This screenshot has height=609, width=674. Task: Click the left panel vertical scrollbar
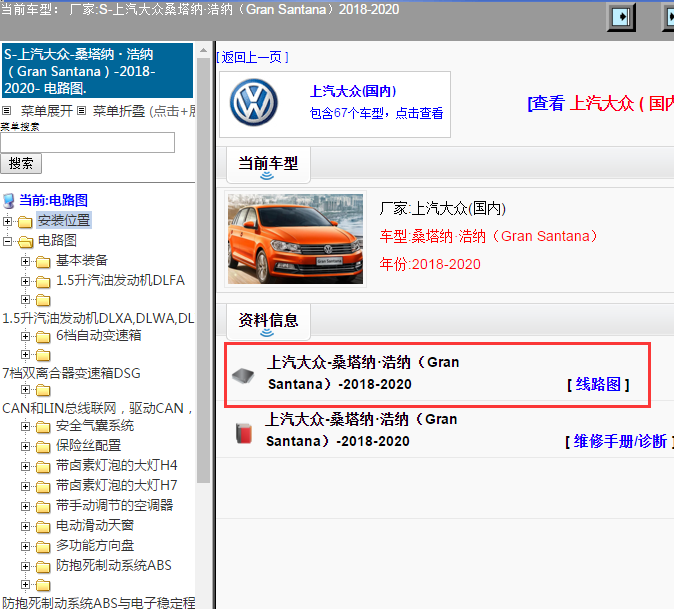coord(203,271)
